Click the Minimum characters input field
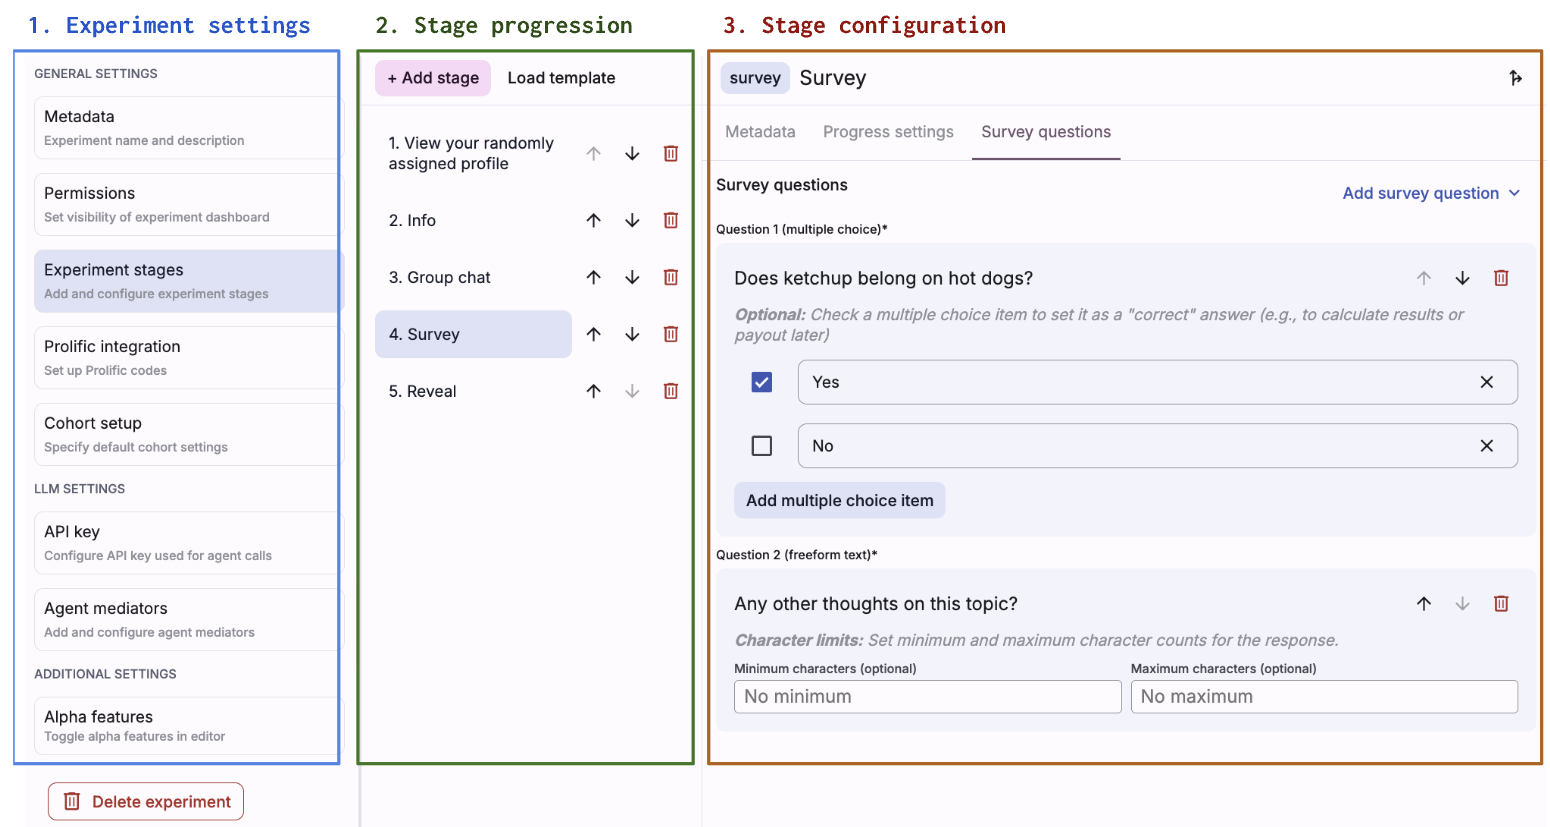 coord(927,696)
